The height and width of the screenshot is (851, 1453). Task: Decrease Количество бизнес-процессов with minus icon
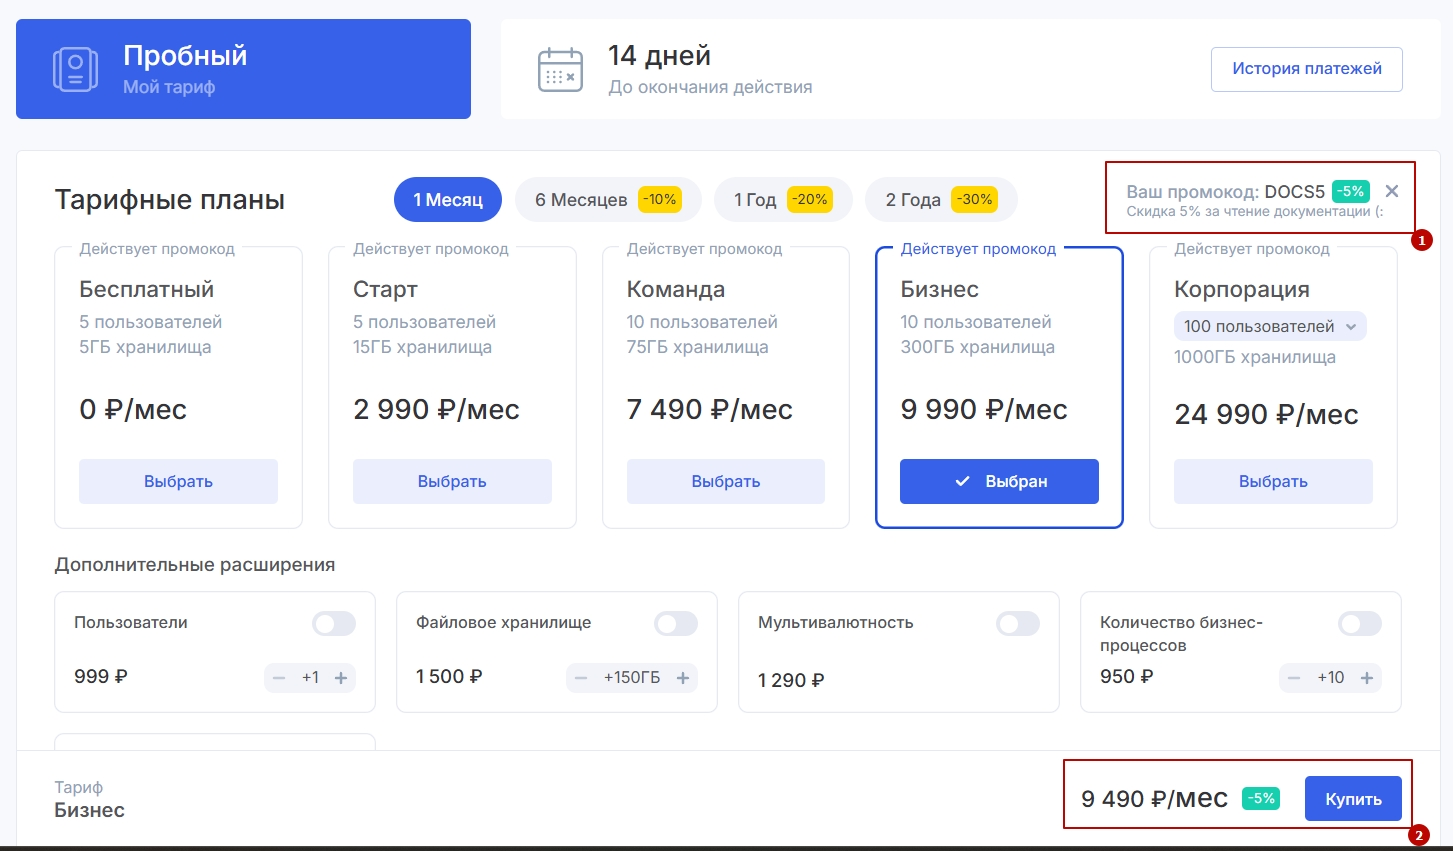pyautogui.click(x=1294, y=678)
